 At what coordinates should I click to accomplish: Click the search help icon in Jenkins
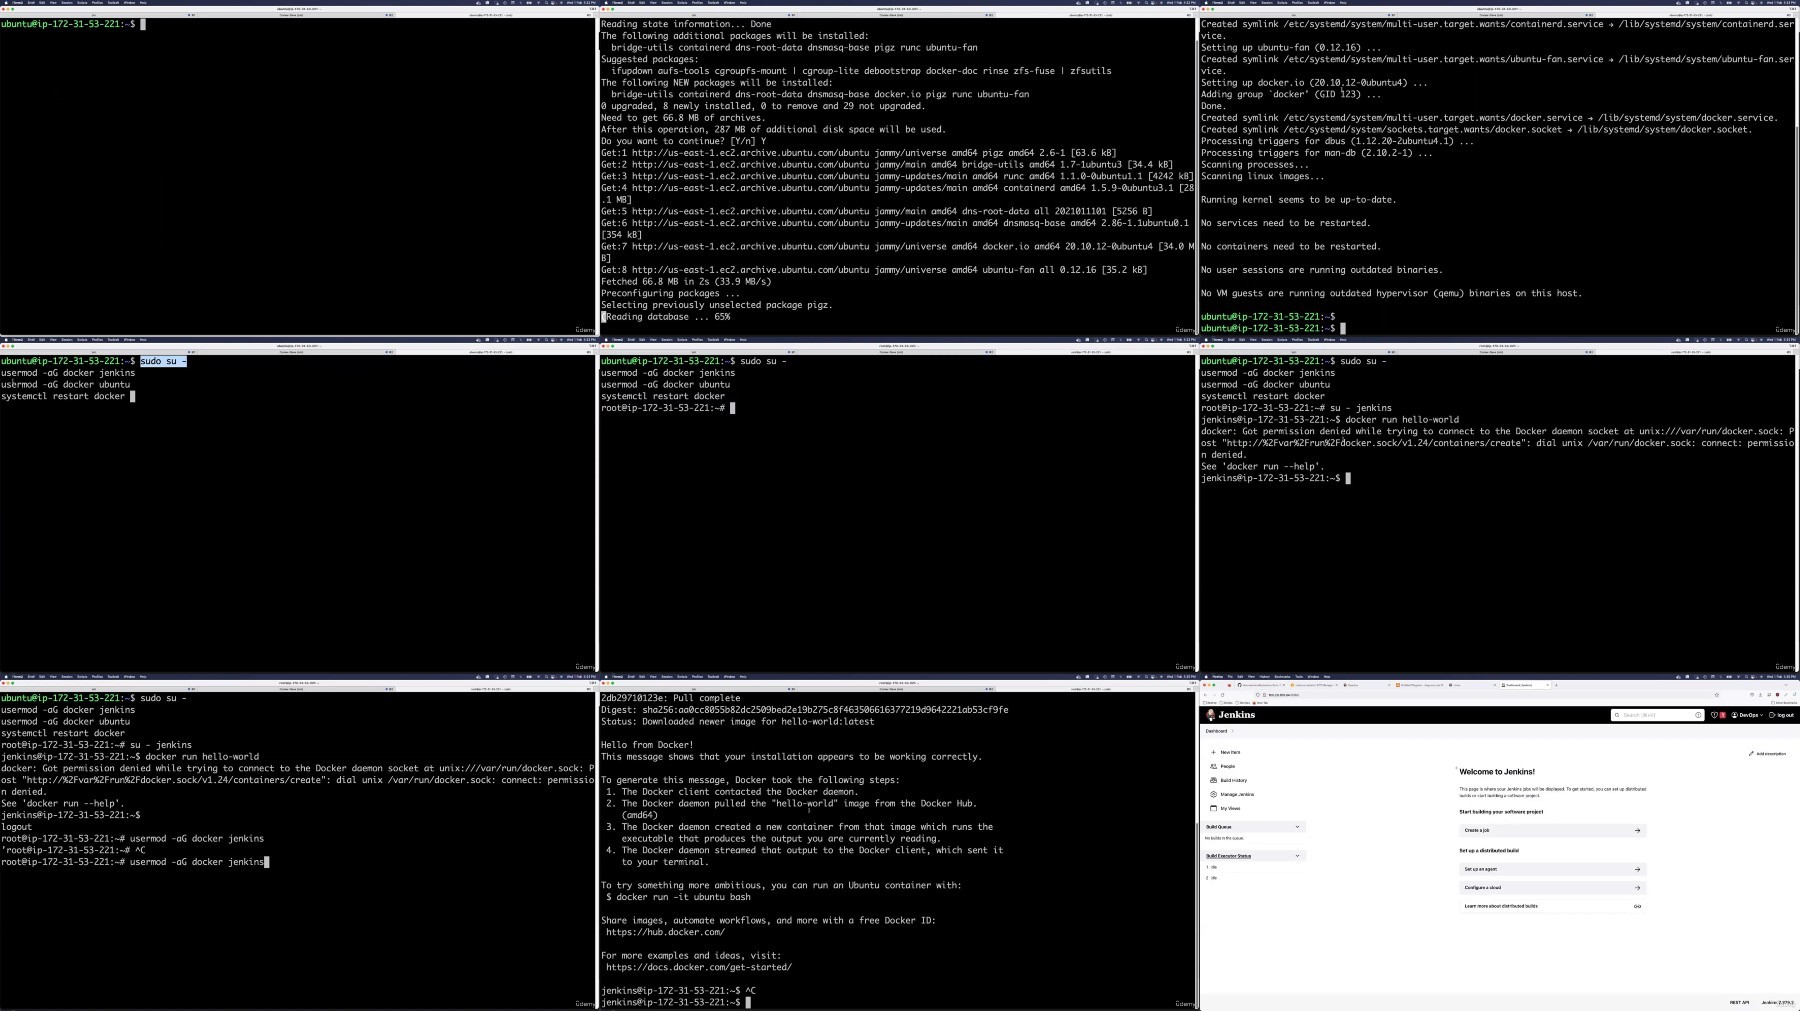click(1698, 715)
